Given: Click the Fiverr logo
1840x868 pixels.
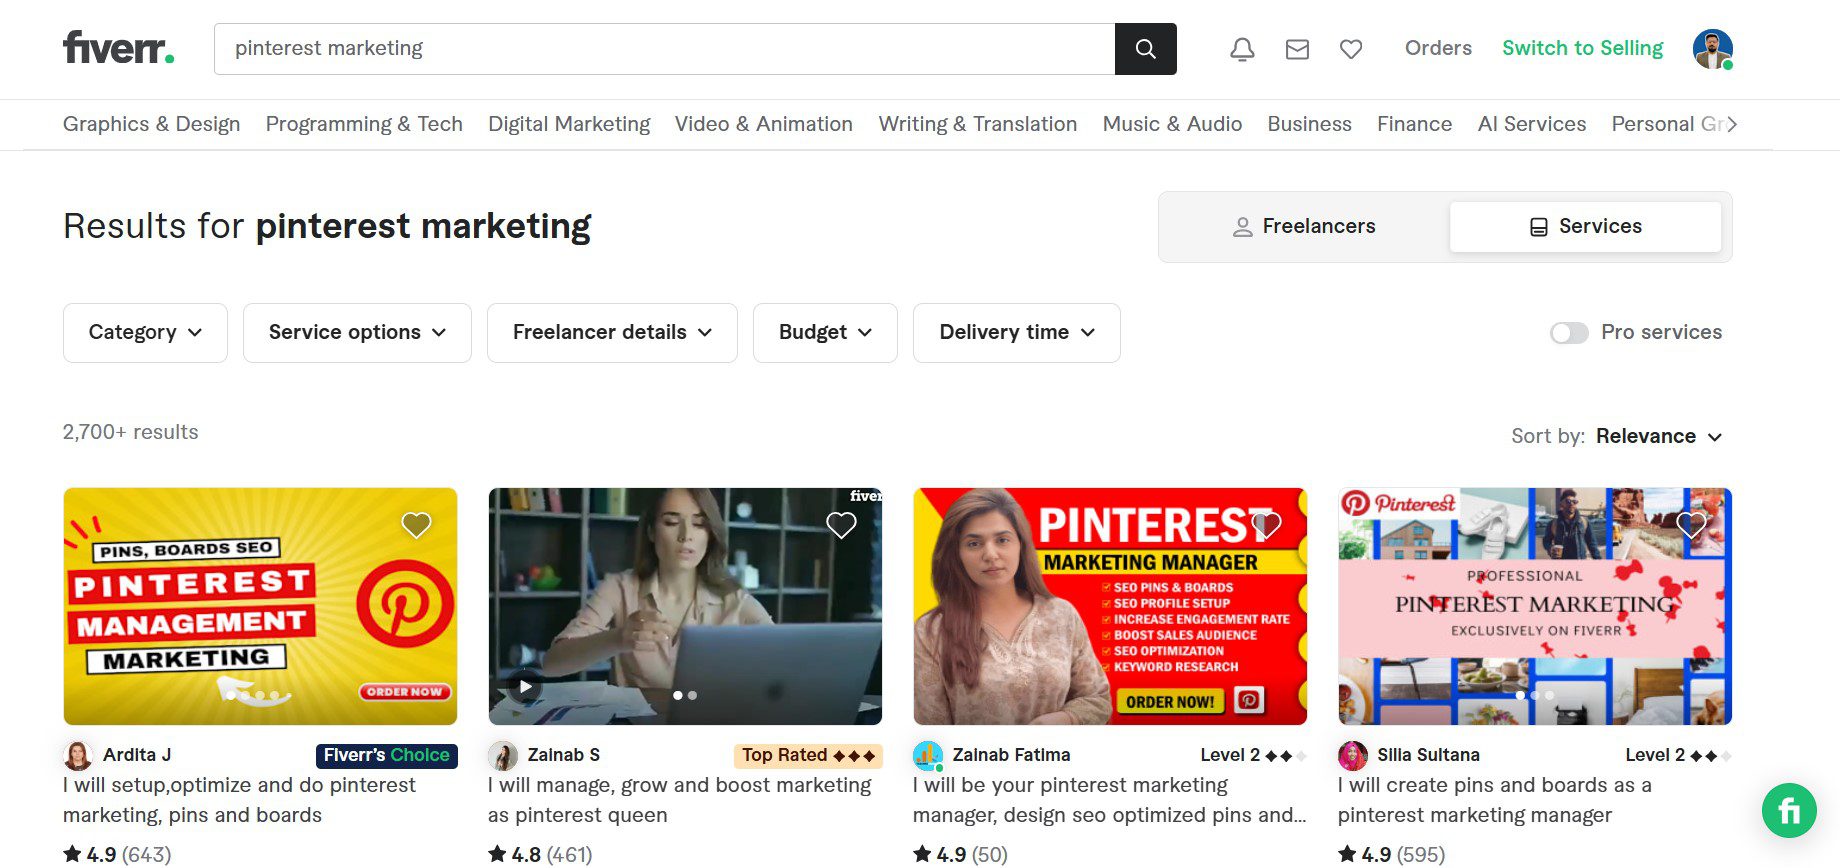Looking at the screenshot, I should 118,47.
